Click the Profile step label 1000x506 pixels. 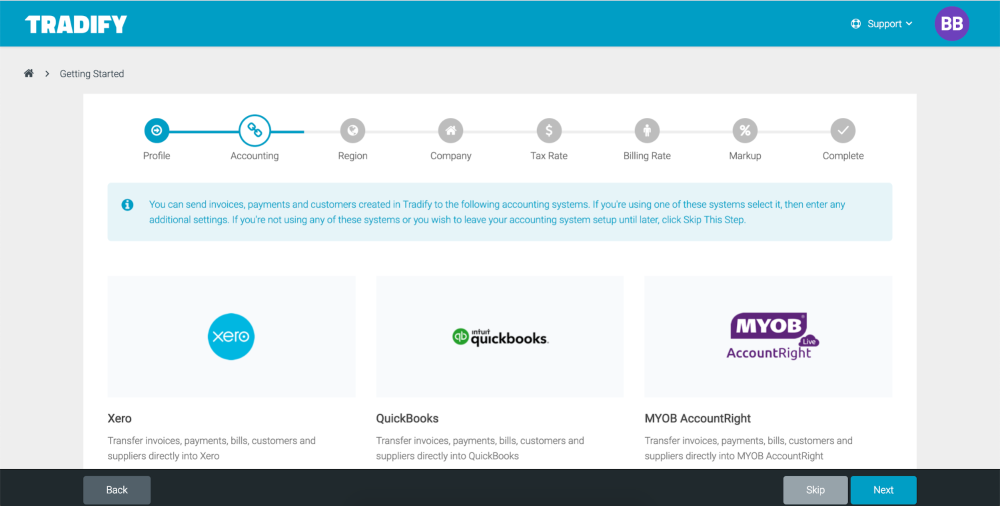click(157, 156)
